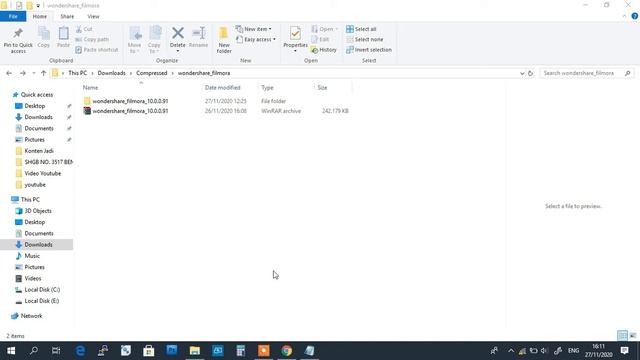The width and height of the screenshot is (640, 360).
Task: Click This PC in address breadcrumb
Action: point(78,73)
